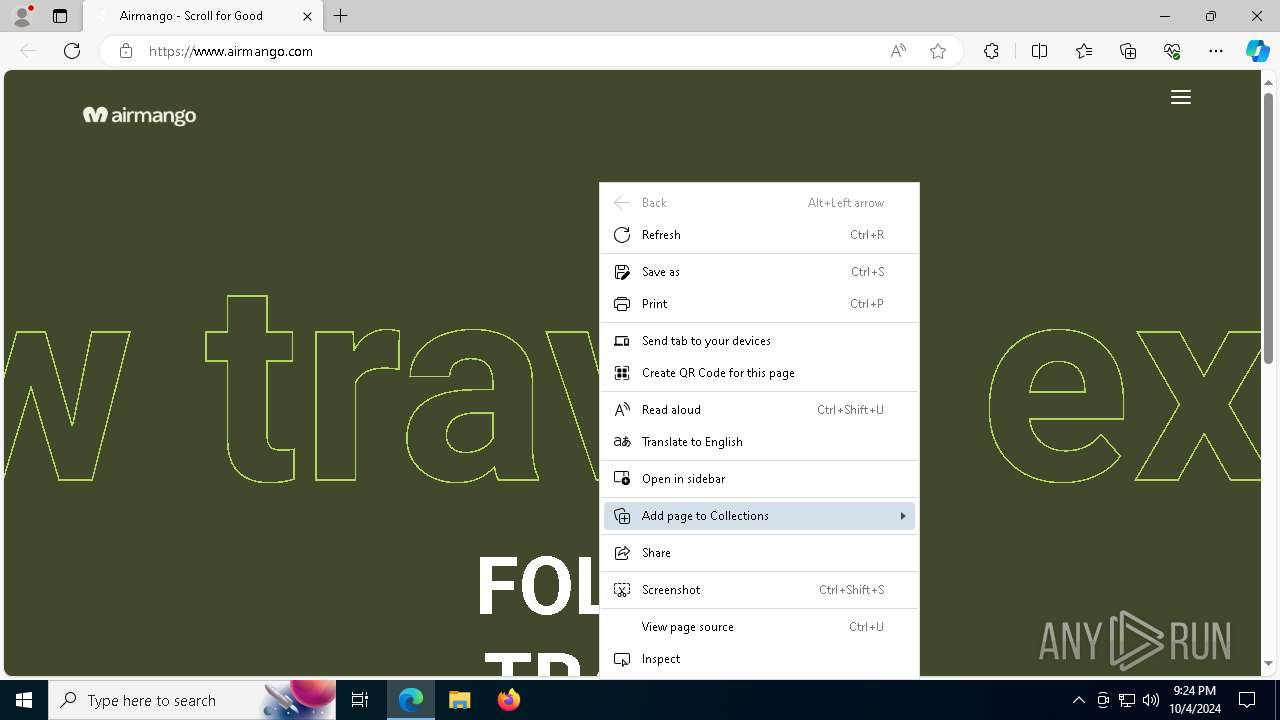Open the network tray icon

tap(1127, 700)
